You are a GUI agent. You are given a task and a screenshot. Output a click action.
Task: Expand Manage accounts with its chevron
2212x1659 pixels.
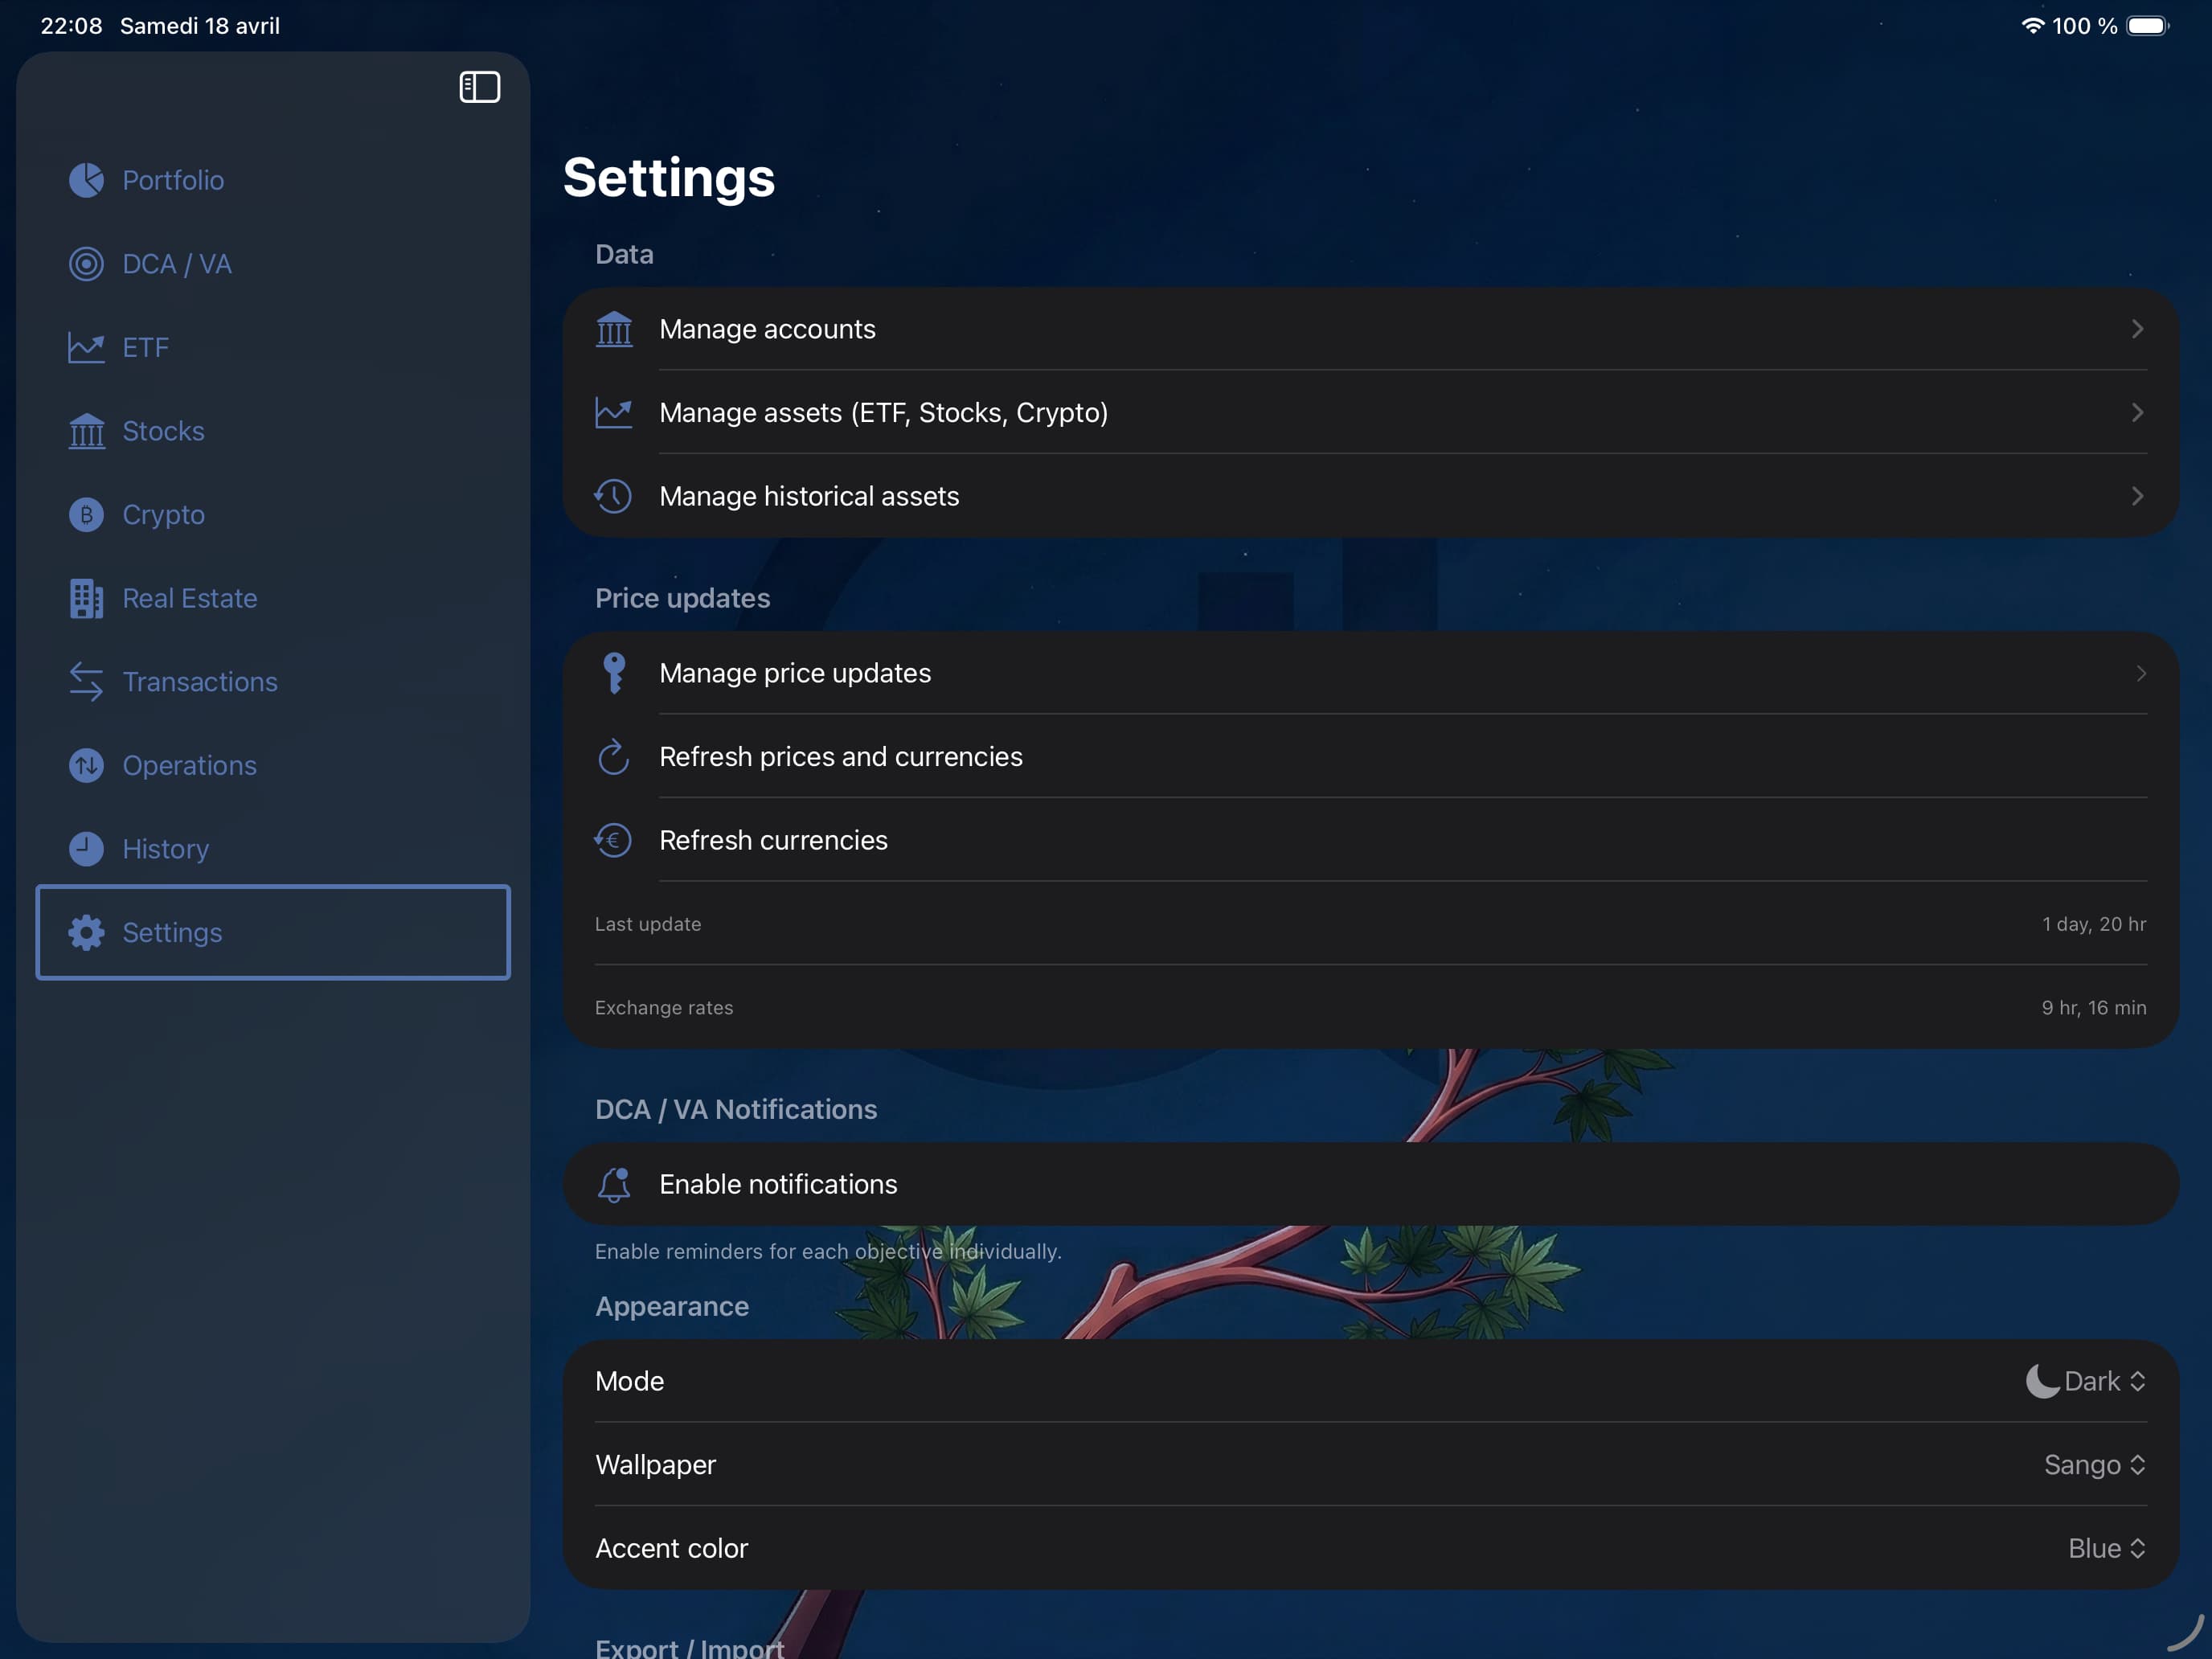pyautogui.click(x=2137, y=329)
